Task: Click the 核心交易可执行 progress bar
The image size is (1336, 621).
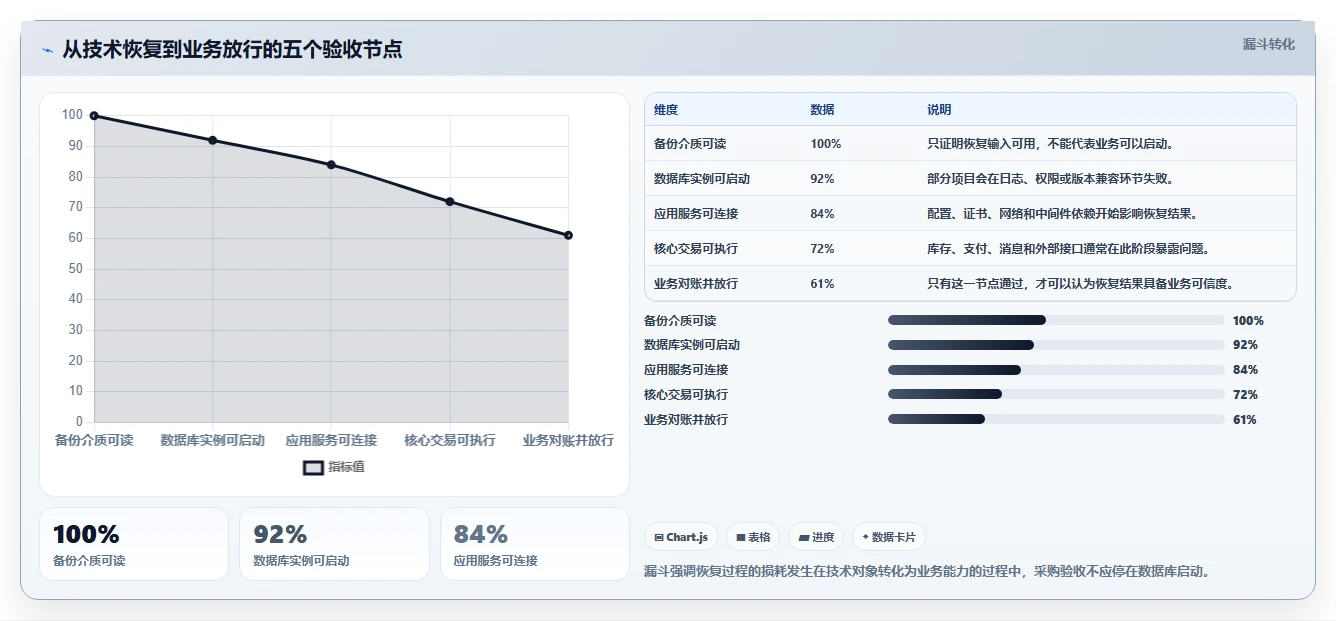Action: coord(1056,394)
